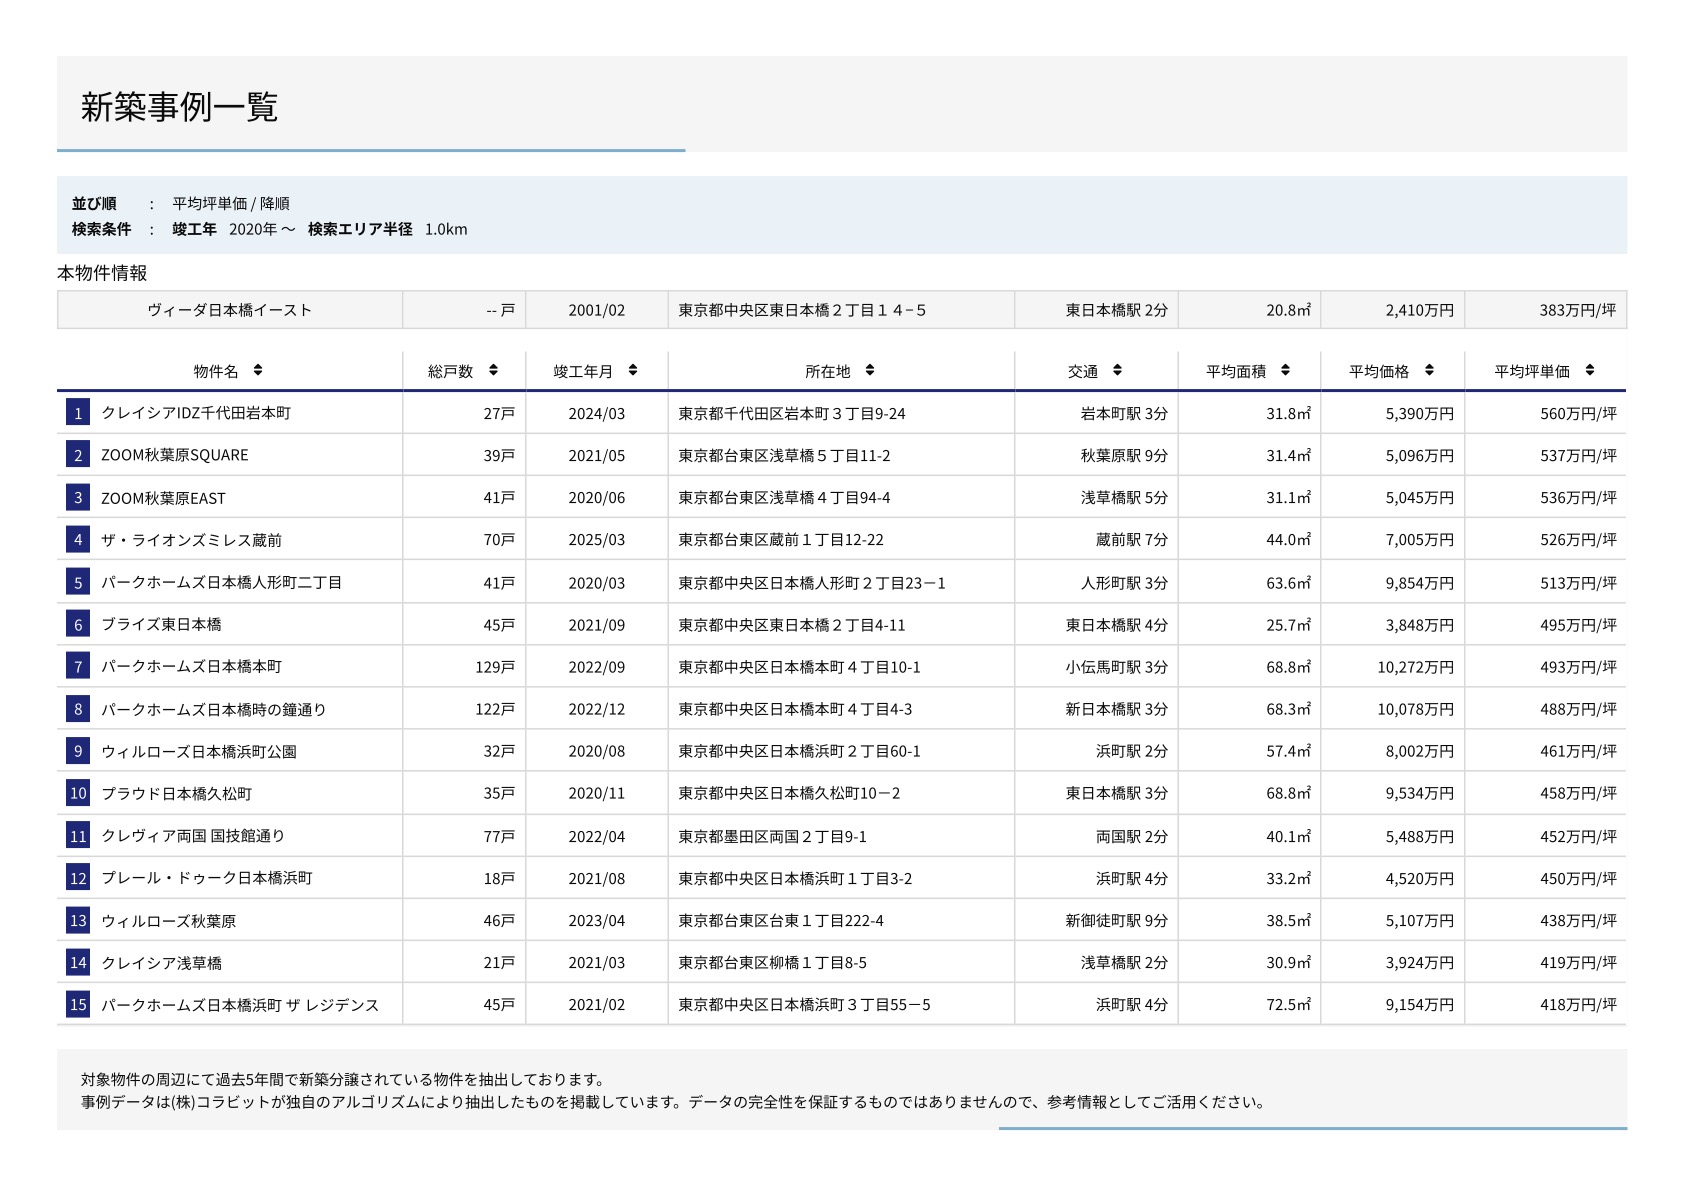Select the 平均坪単価 column header label

click(x=1531, y=371)
